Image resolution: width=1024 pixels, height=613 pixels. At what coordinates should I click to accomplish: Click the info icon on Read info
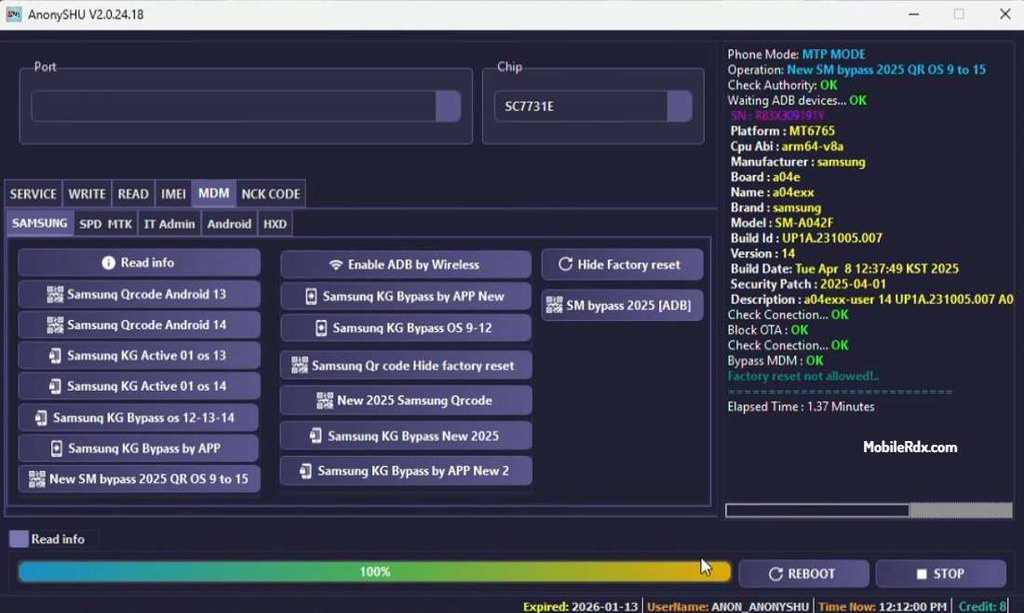click(x=108, y=262)
